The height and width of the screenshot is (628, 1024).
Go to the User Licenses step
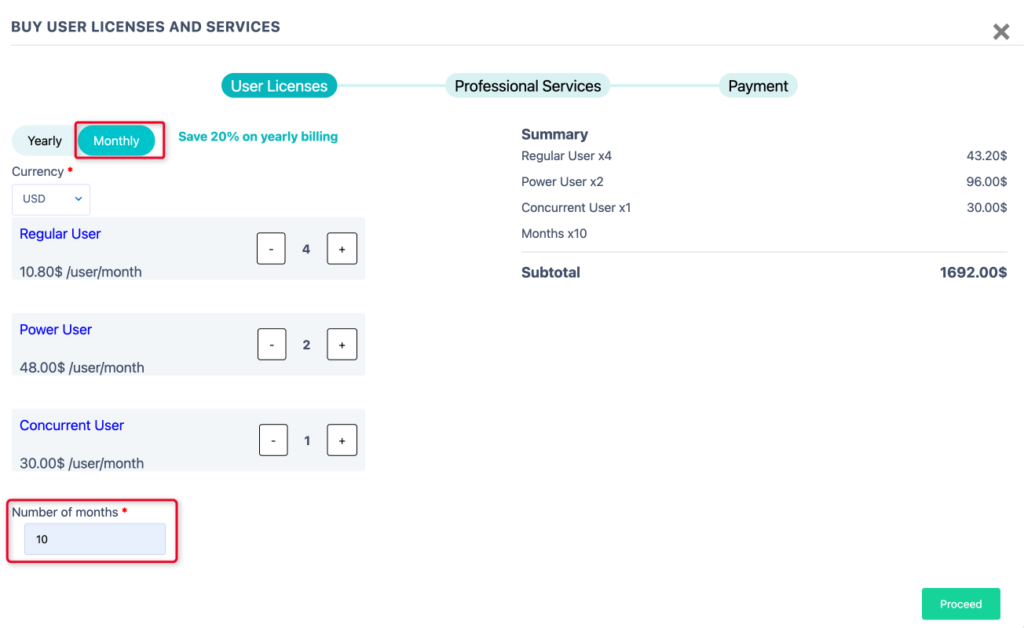279,86
